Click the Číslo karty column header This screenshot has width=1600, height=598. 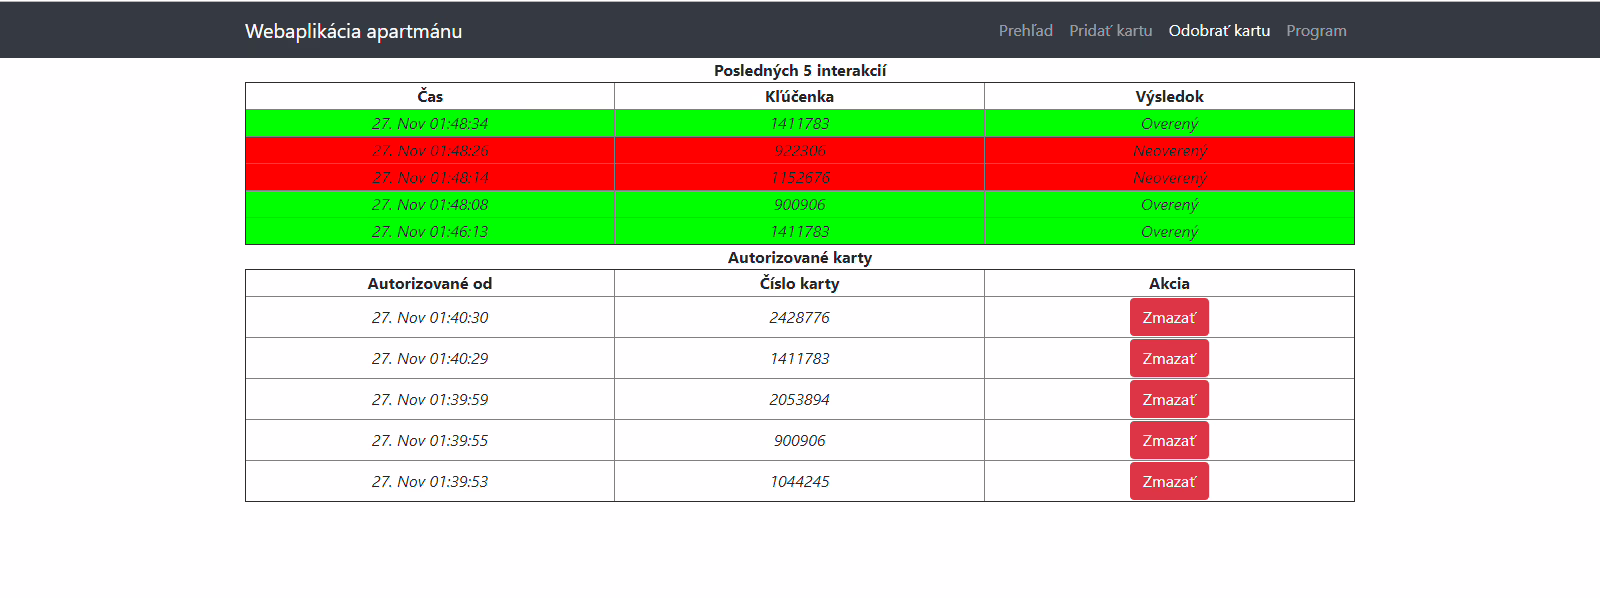[x=799, y=284]
